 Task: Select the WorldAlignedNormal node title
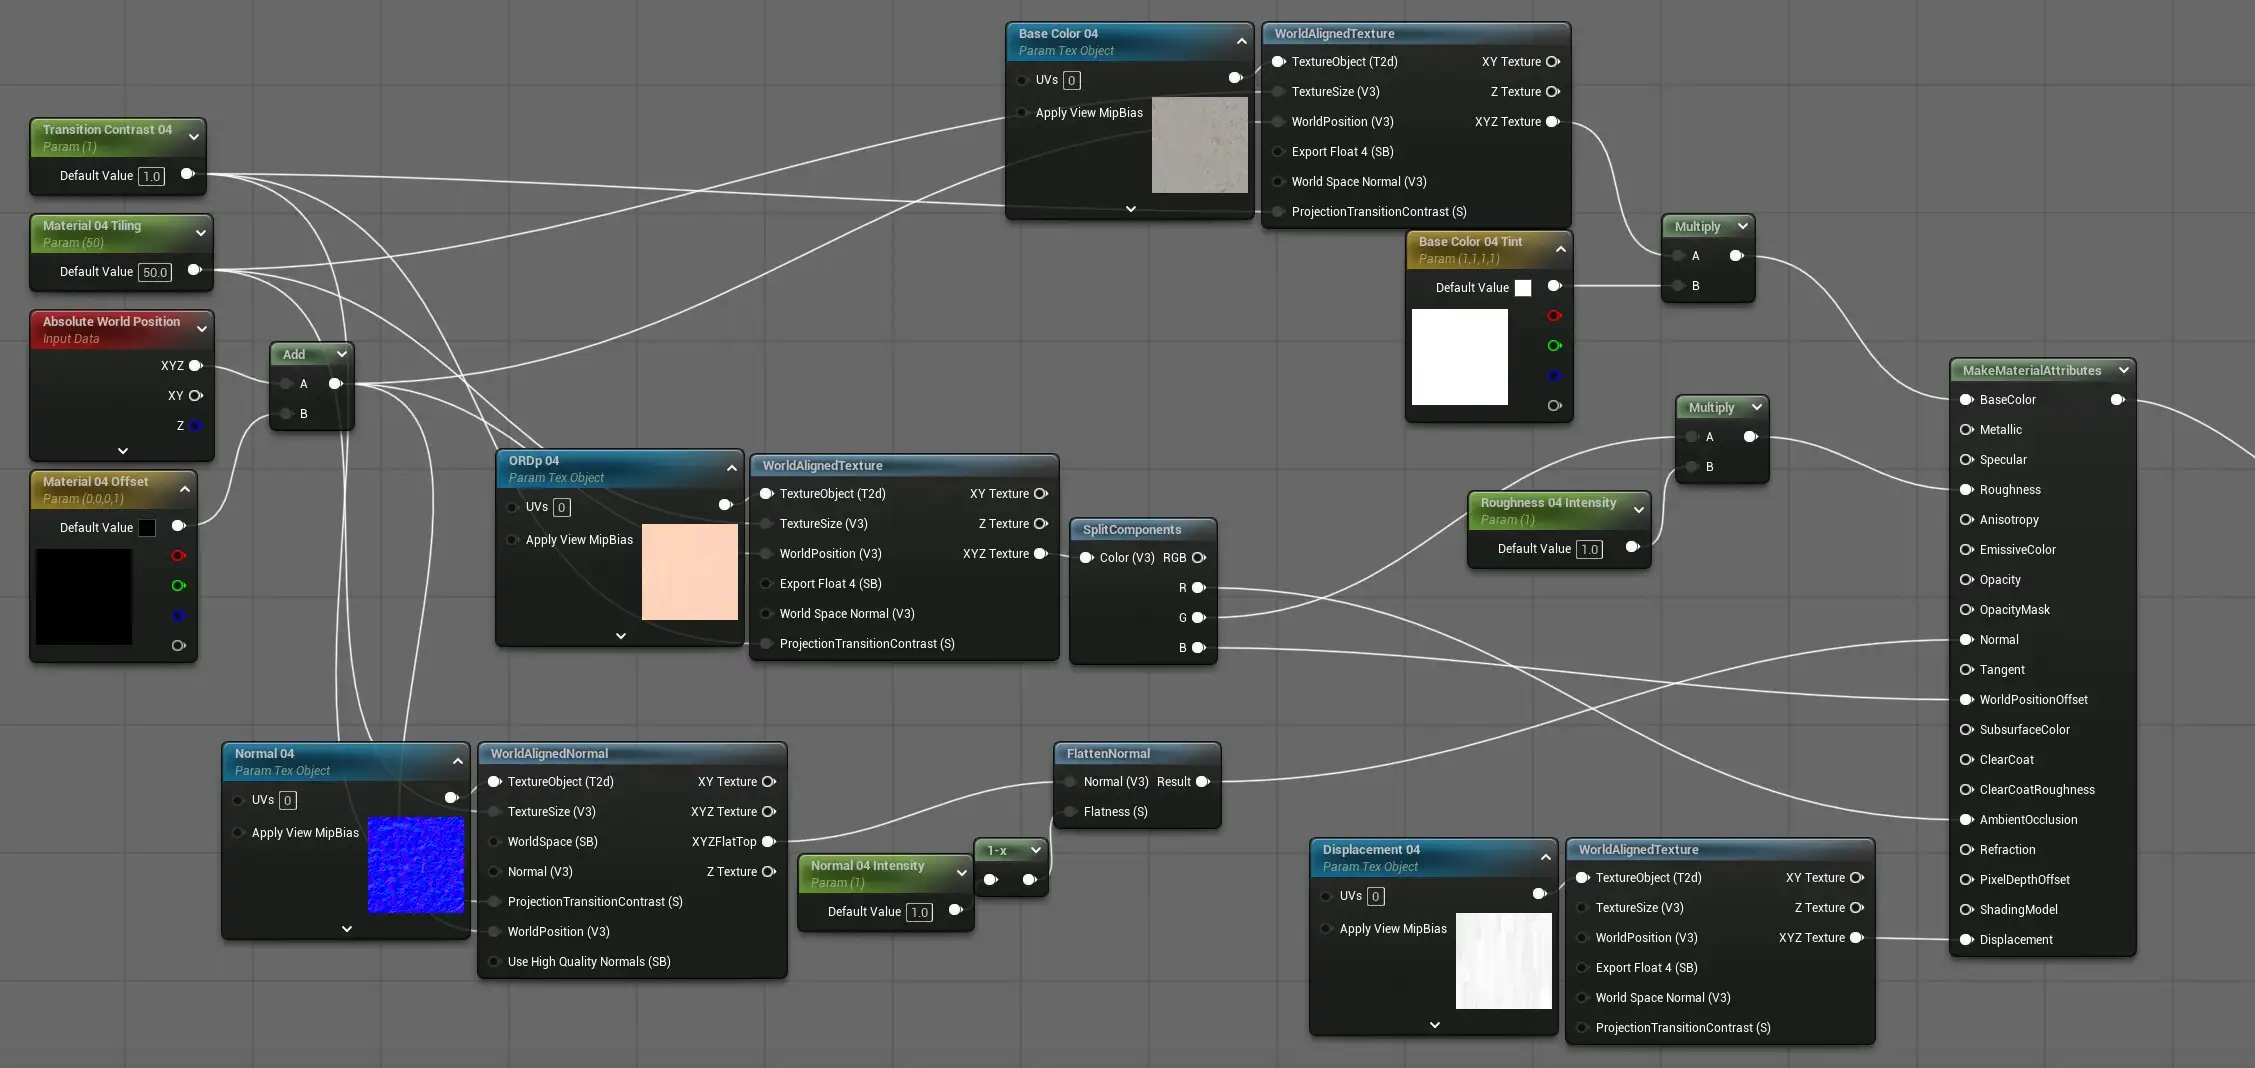click(549, 754)
